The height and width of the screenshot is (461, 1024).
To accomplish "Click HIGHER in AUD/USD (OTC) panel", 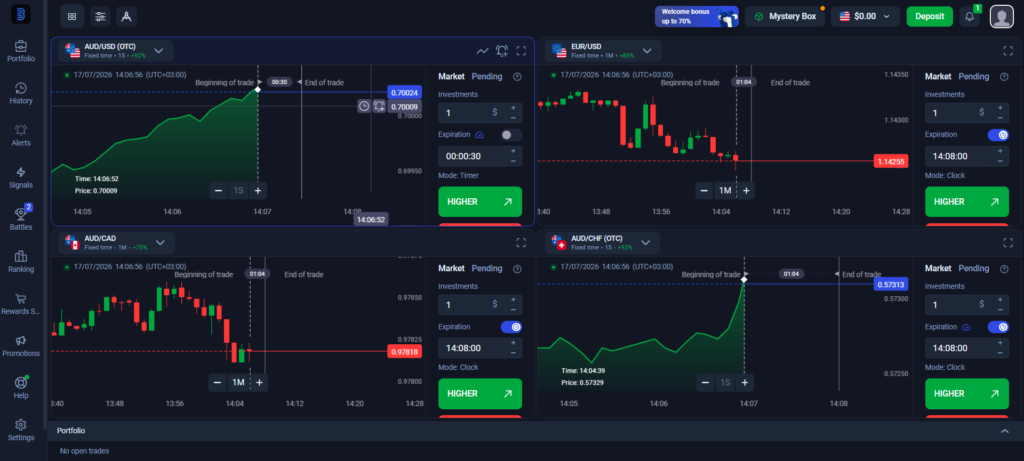I will coord(480,202).
